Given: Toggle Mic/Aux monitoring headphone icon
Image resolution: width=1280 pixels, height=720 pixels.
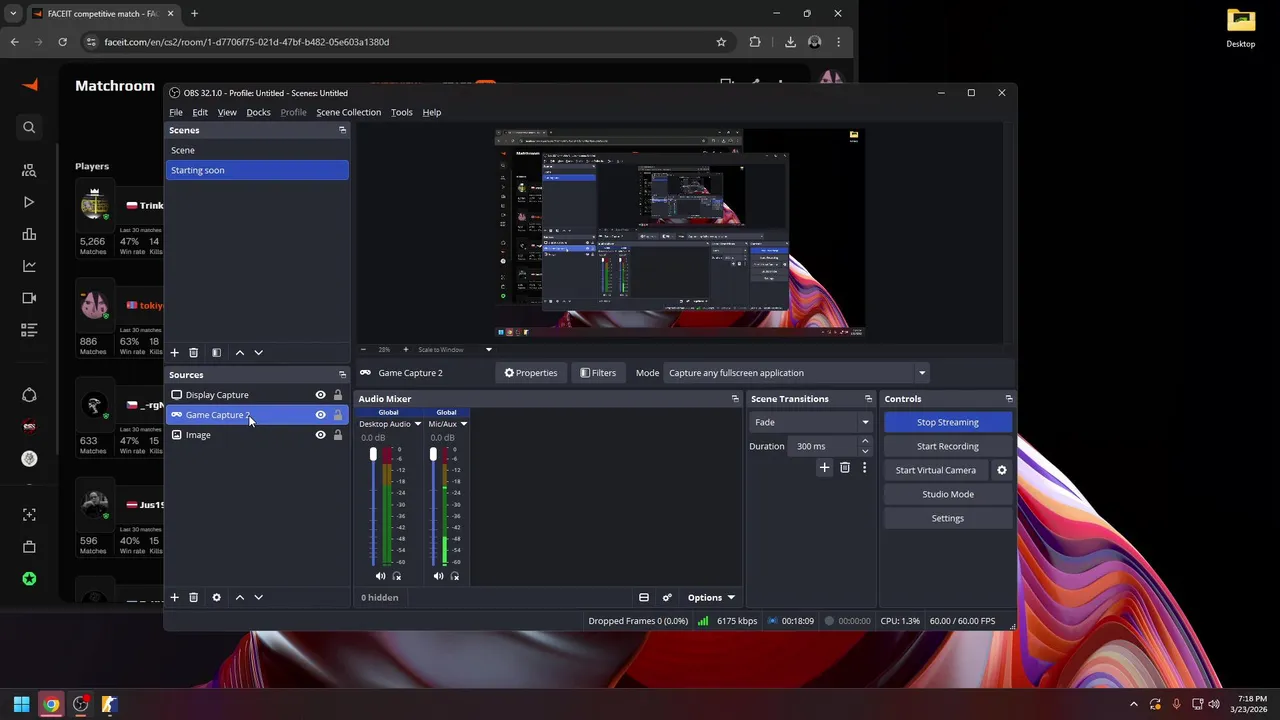Looking at the screenshot, I should click(x=455, y=576).
